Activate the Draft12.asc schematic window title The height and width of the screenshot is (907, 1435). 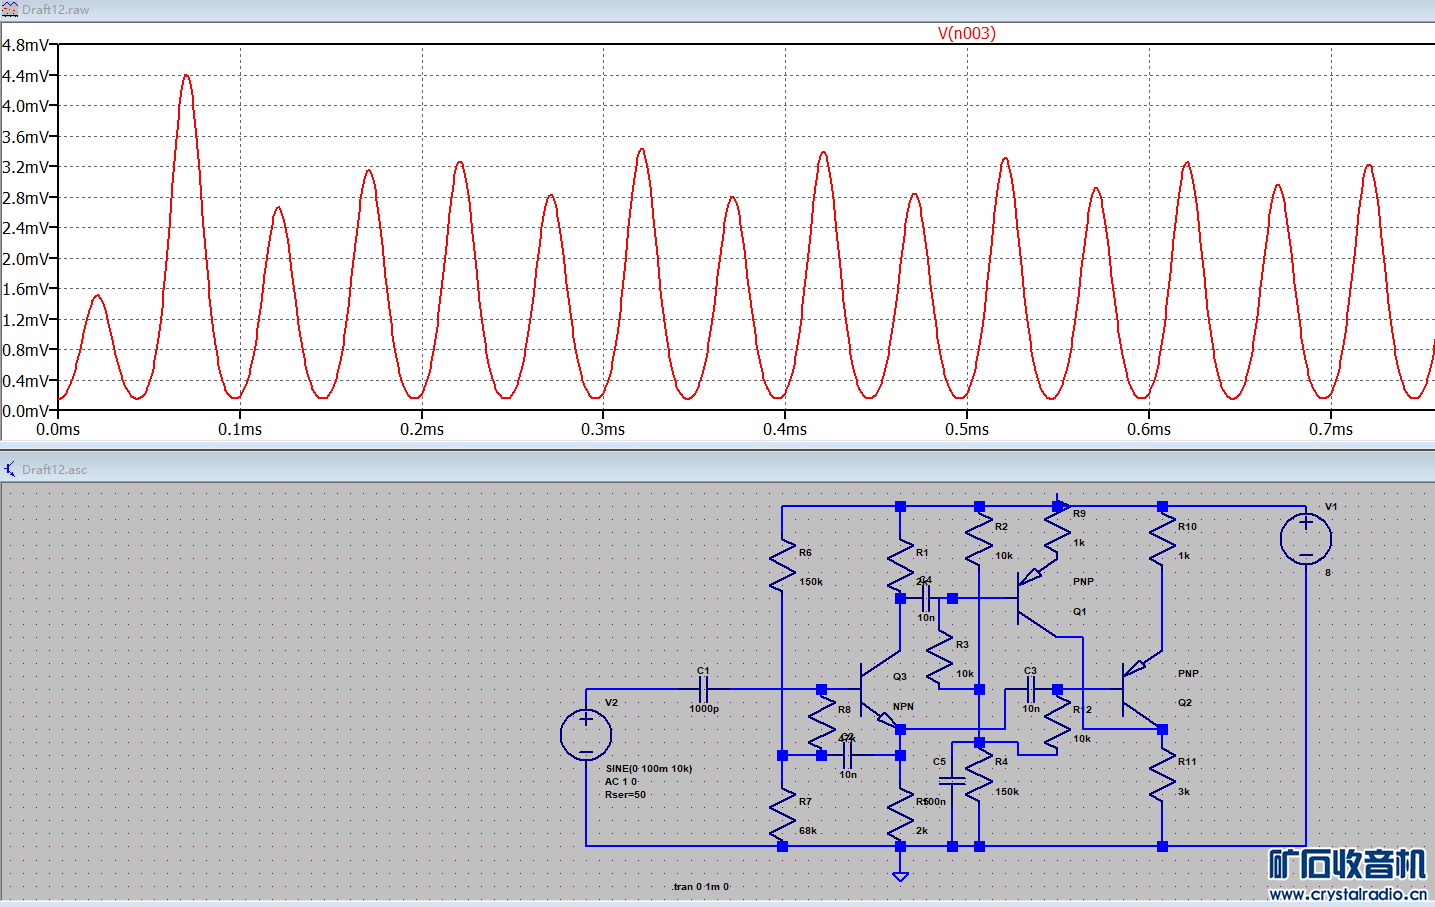(x=54, y=469)
